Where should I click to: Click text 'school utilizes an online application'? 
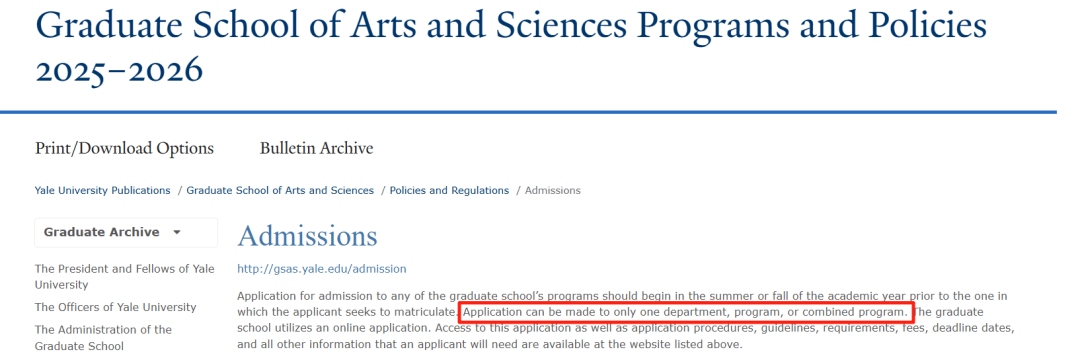click(333, 328)
